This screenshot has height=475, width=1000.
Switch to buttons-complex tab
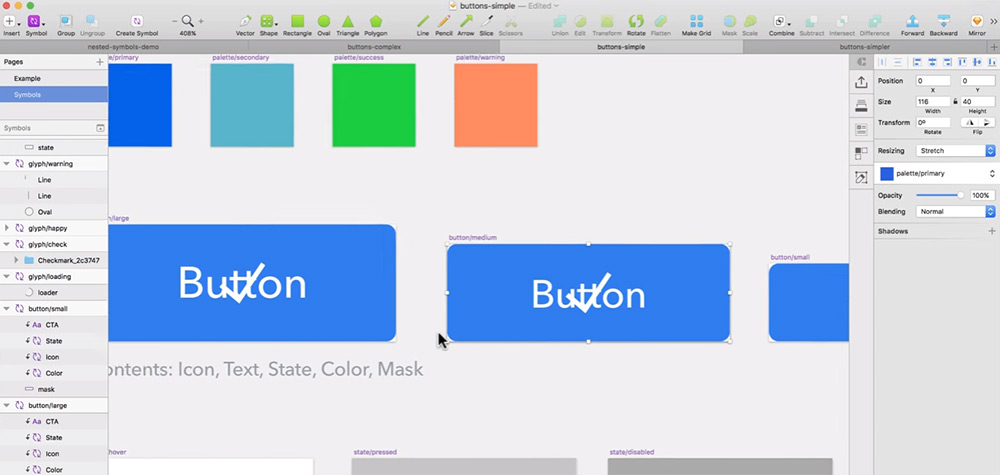point(374,47)
